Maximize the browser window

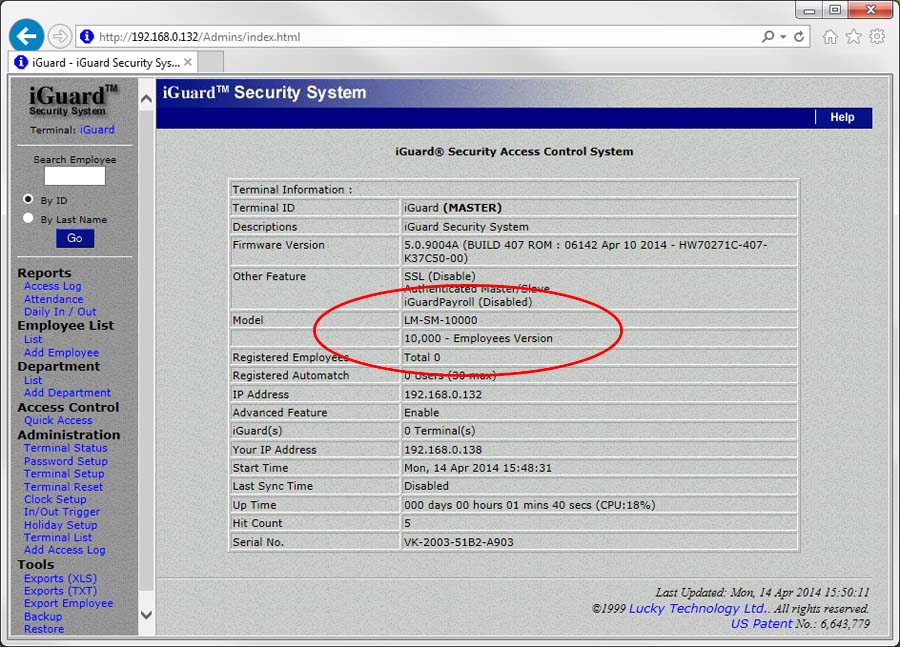tap(835, 10)
